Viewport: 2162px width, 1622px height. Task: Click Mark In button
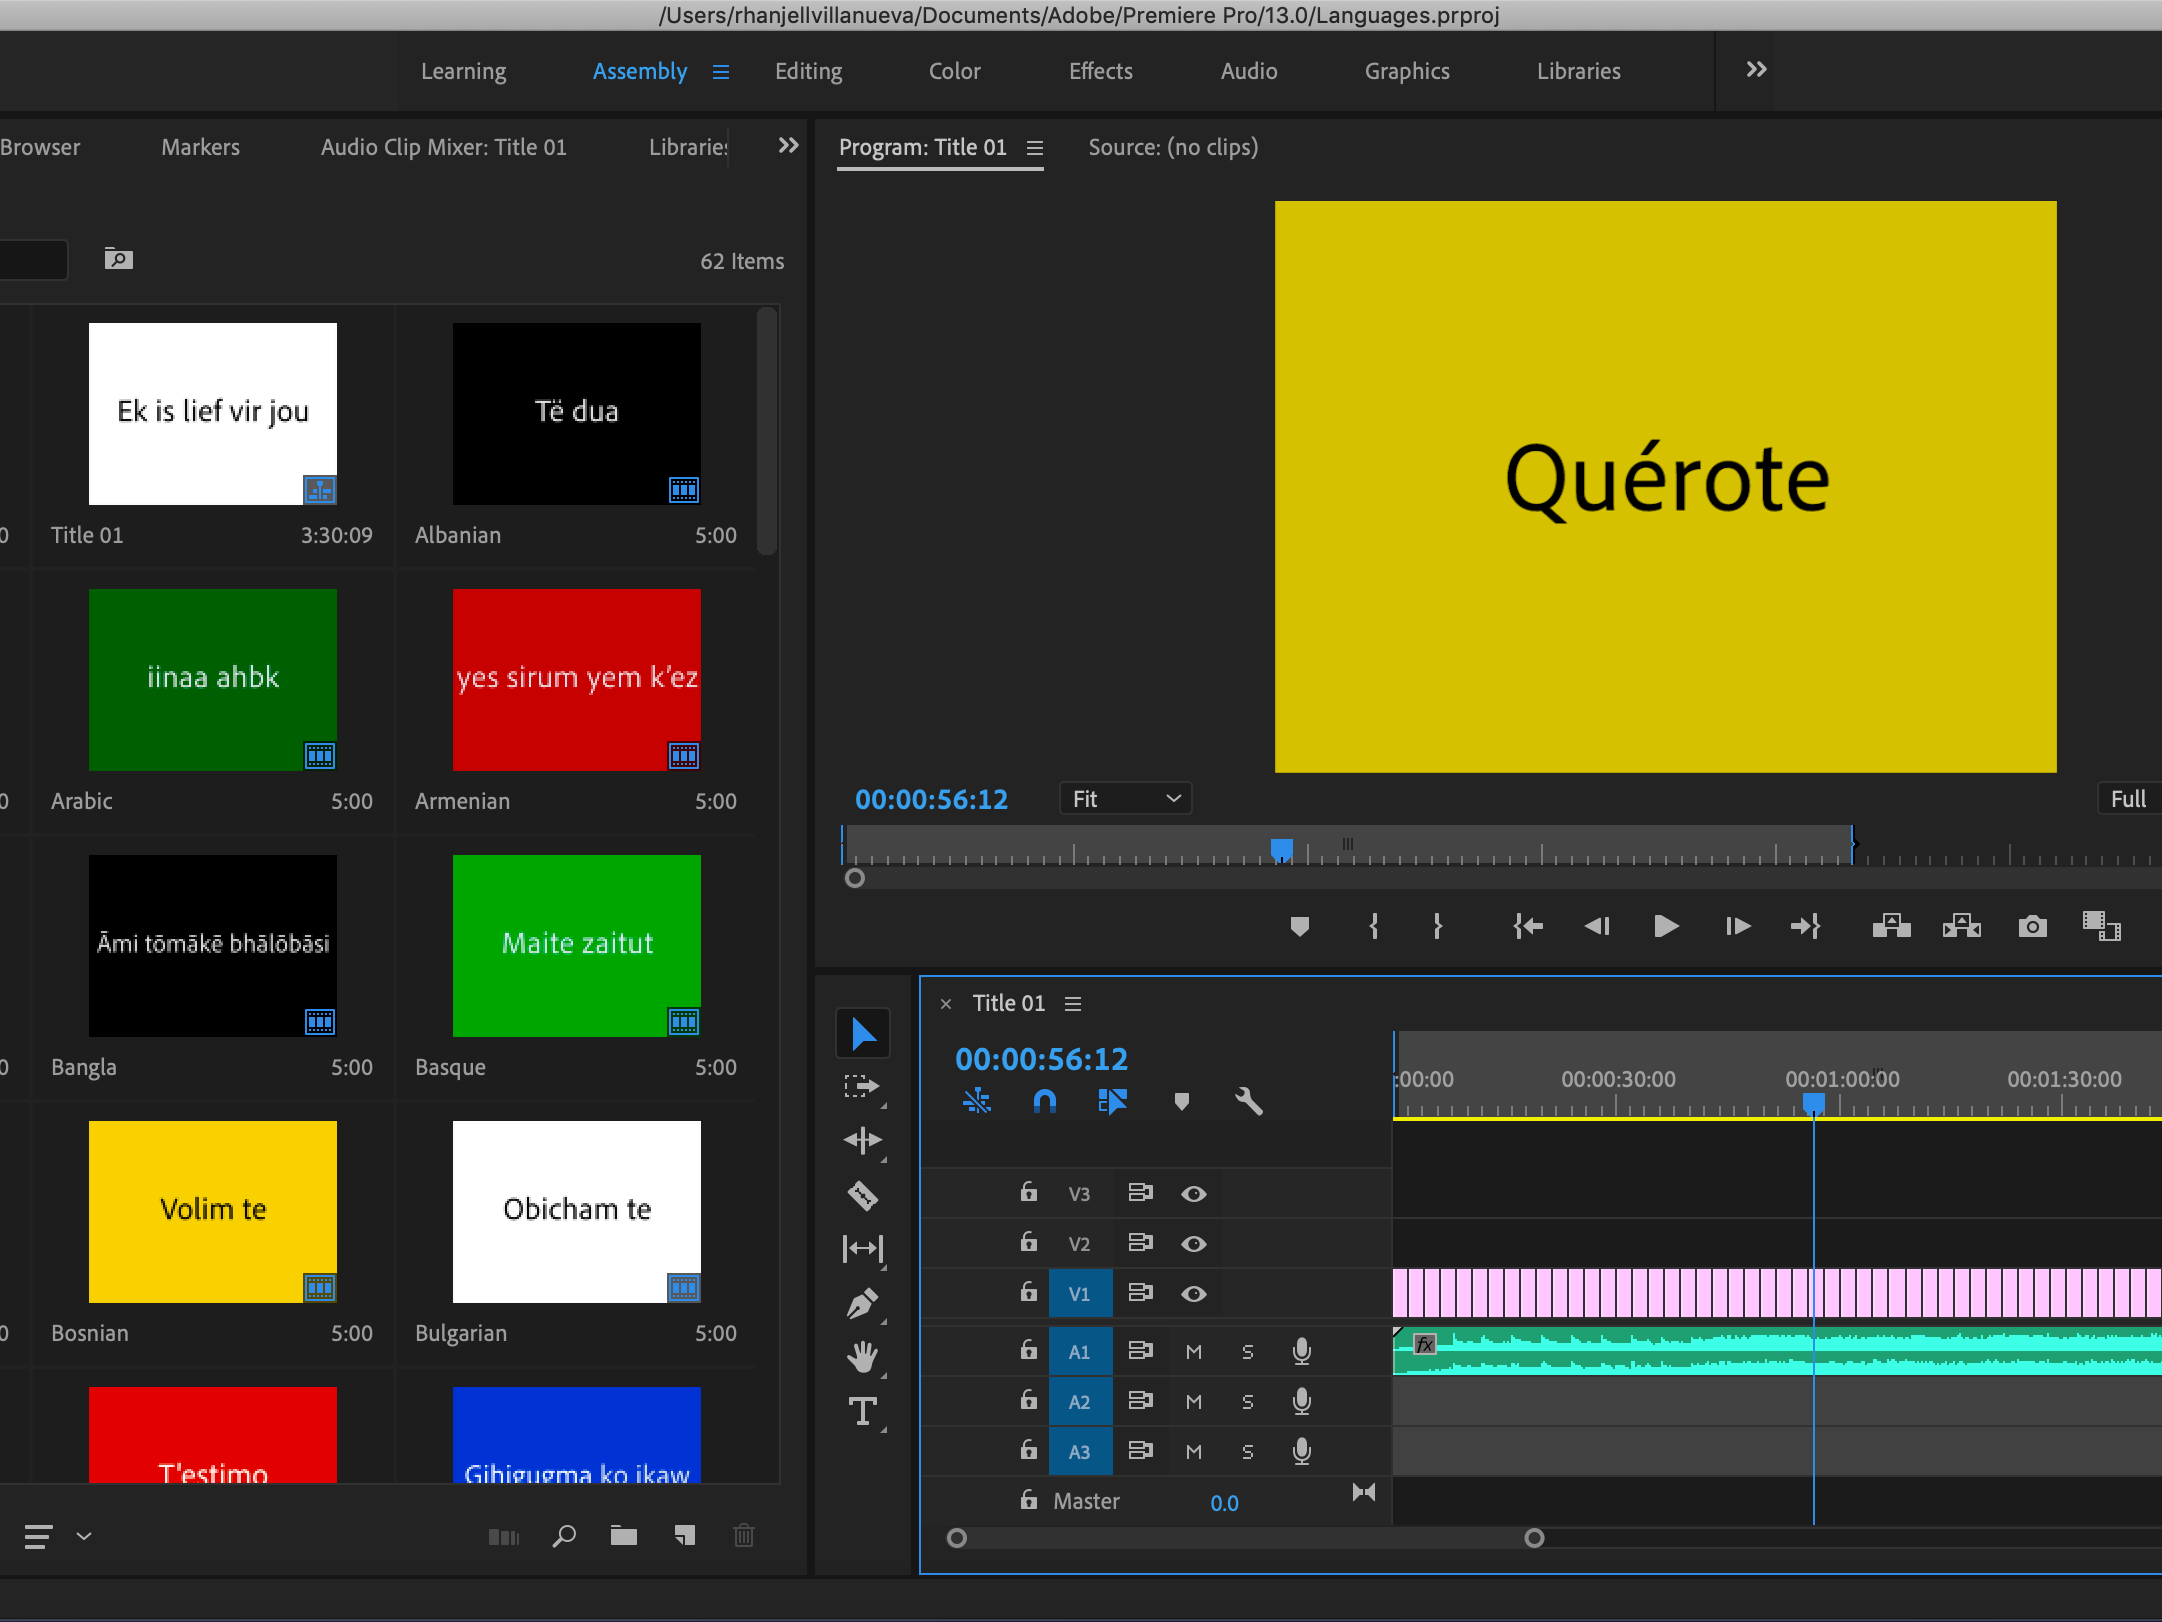tap(1374, 926)
